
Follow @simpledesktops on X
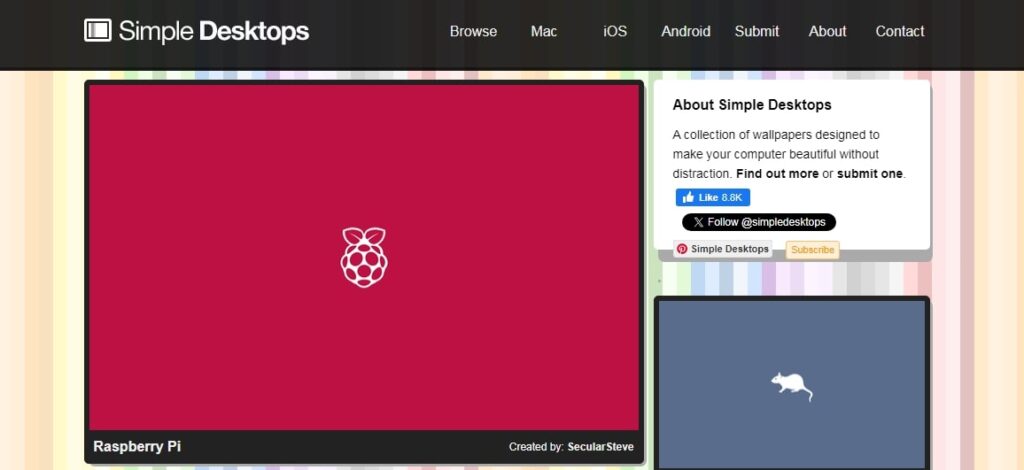(x=759, y=222)
